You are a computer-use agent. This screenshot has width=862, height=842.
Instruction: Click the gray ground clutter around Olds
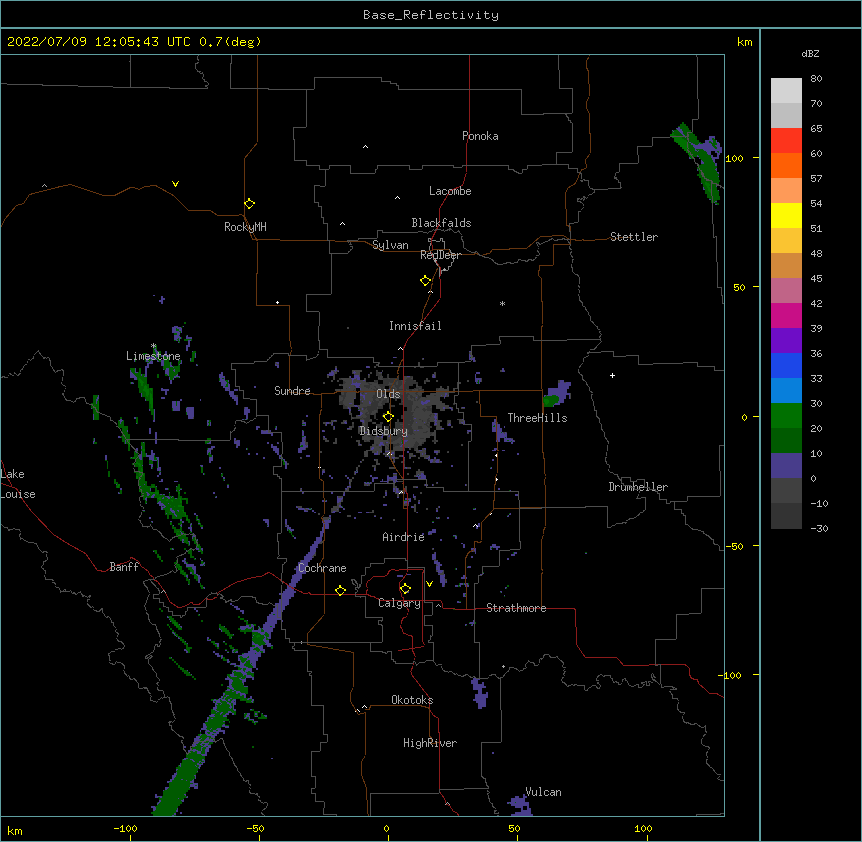pyautogui.click(x=396, y=411)
